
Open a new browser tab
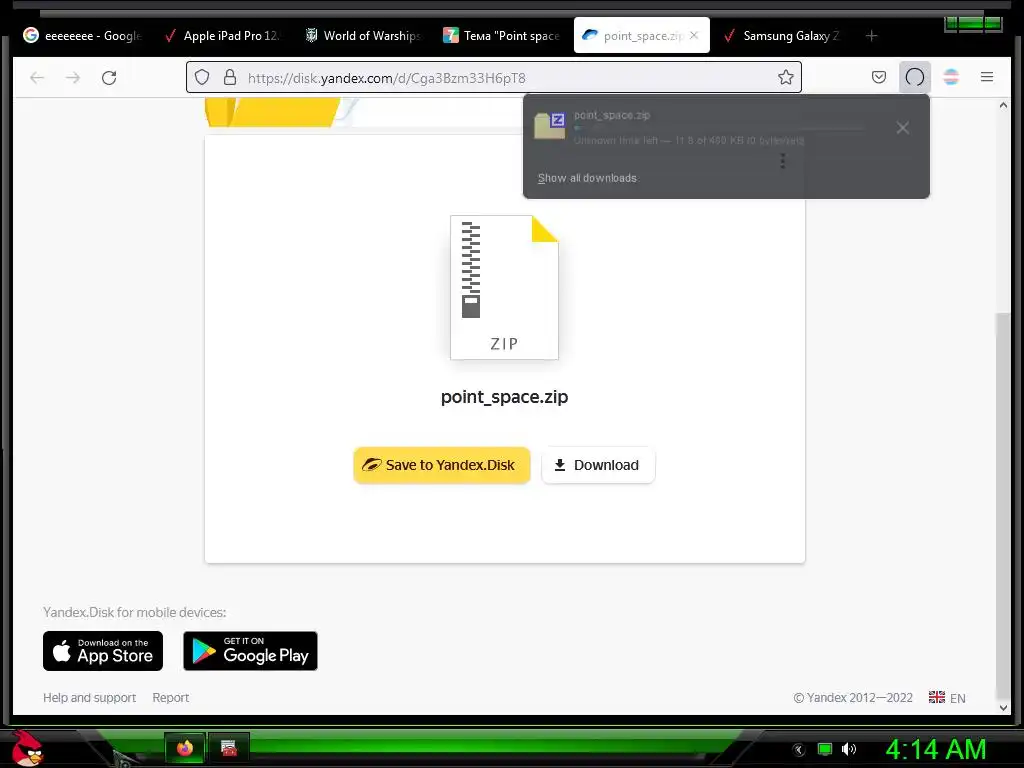871,36
